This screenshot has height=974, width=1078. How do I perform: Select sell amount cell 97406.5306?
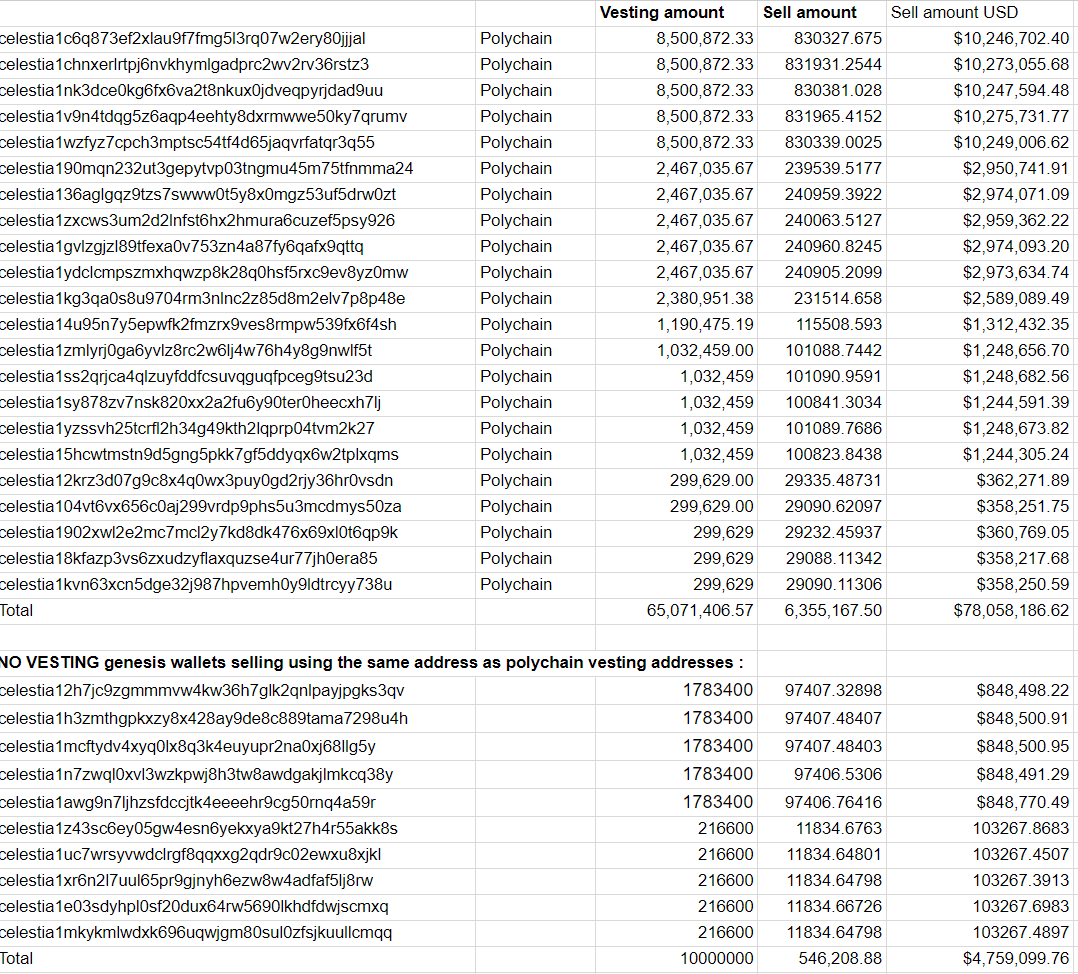pyautogui.click(x=837, y=775)
